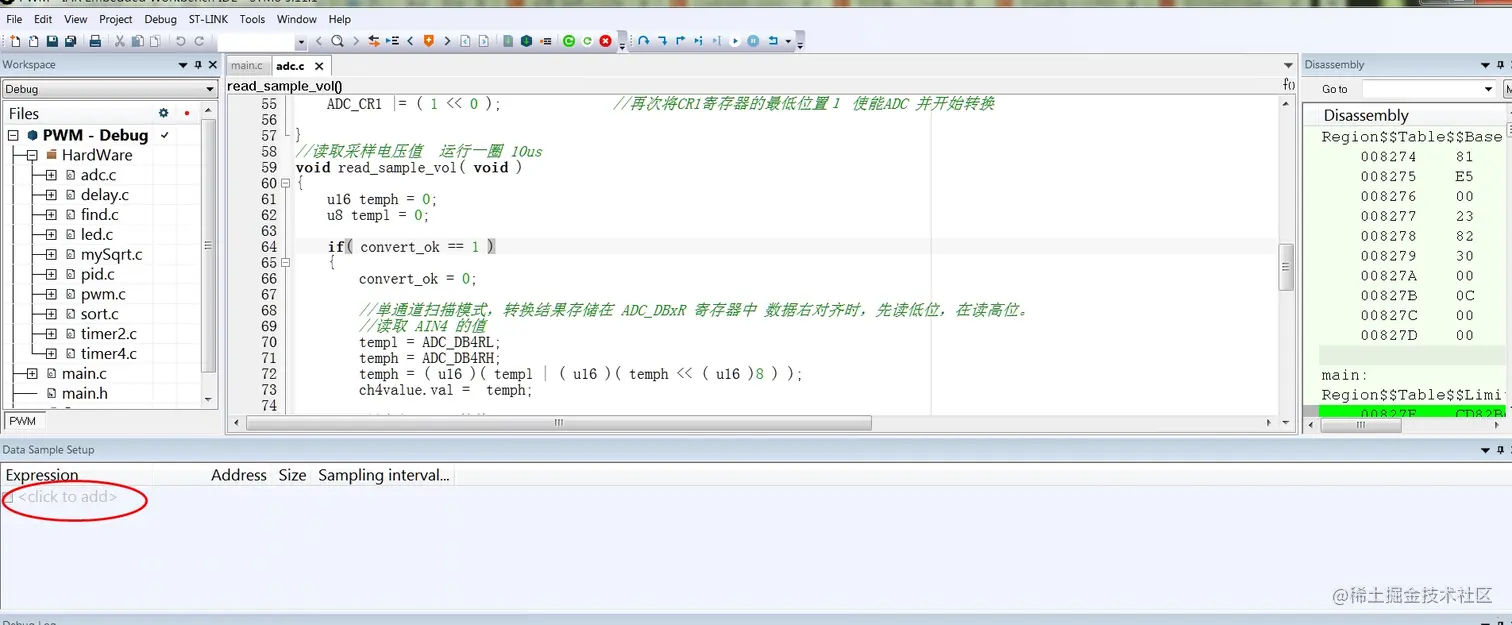Collapse the code fold at line 60

286,183
